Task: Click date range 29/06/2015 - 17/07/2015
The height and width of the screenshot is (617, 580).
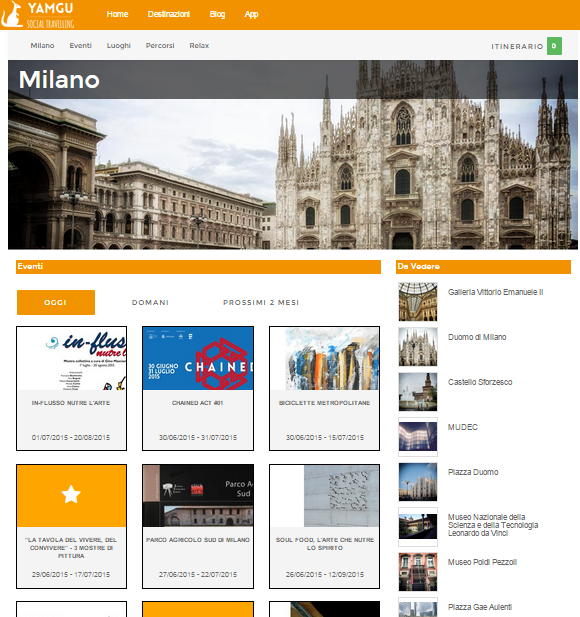Action: coord(71,575)
